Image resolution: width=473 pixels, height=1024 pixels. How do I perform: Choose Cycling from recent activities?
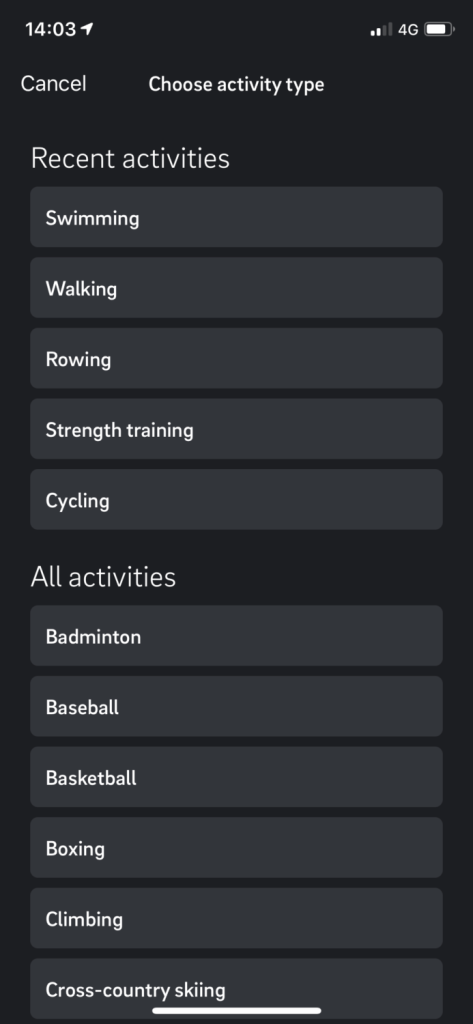(x=236, y=500)
